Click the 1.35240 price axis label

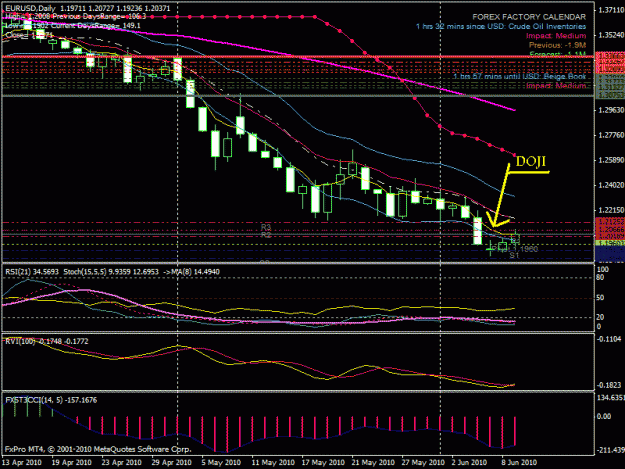coord(611,35)
